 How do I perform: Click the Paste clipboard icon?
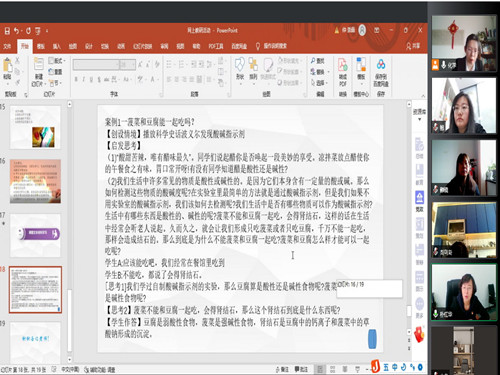7,65
